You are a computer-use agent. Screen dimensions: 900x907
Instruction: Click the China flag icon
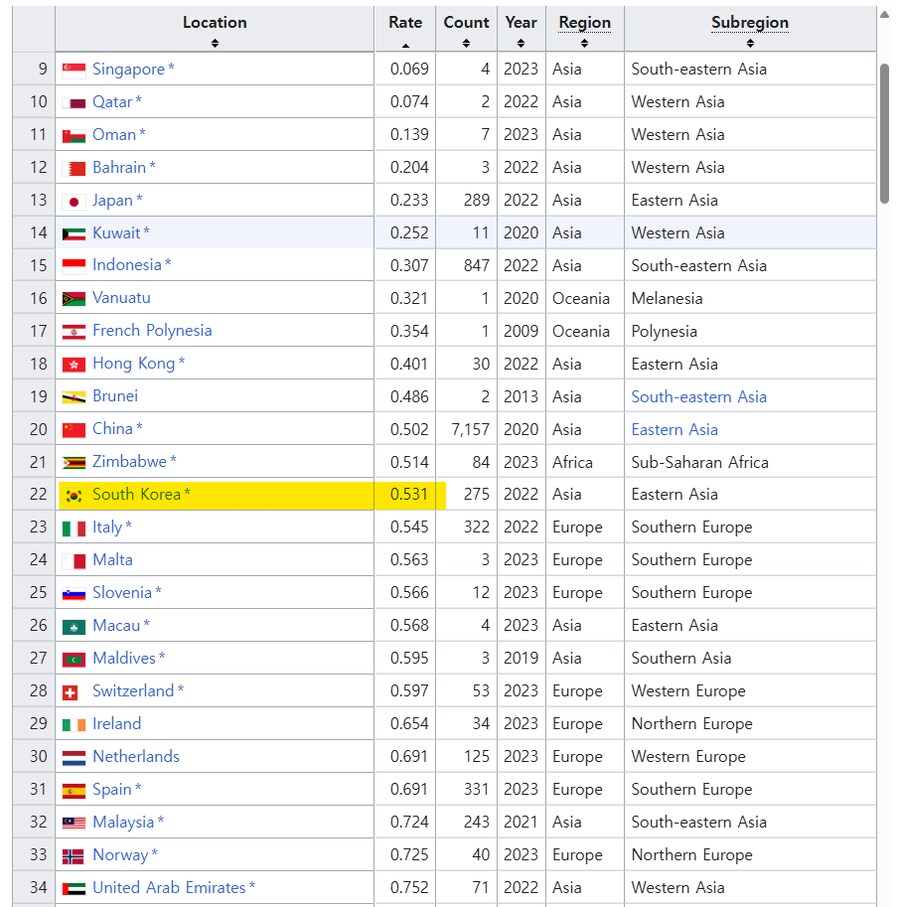(x=73, y=429)
